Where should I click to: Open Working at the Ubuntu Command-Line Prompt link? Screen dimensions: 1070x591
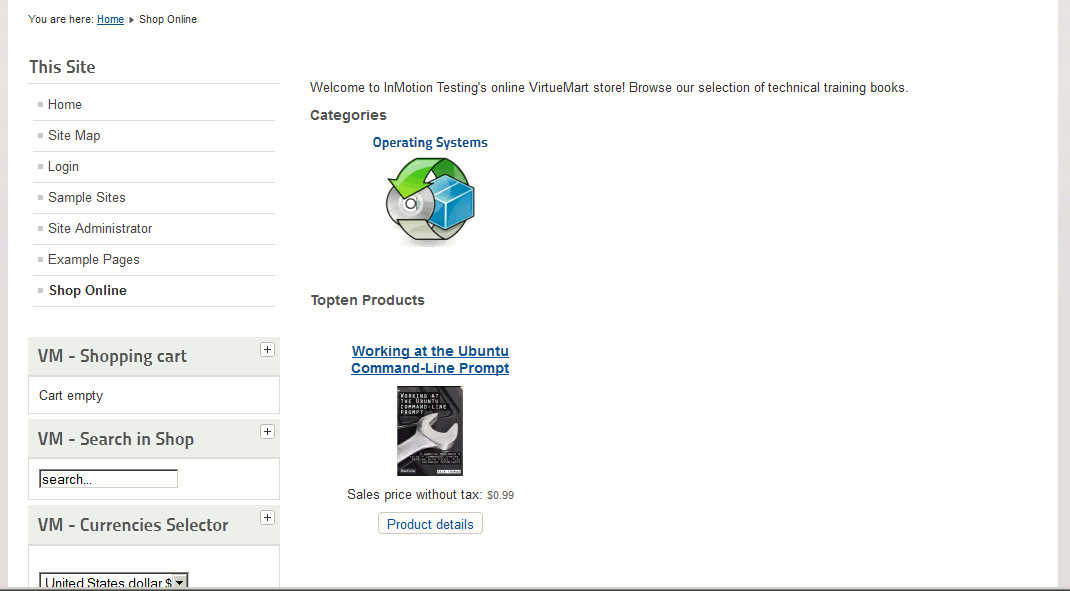(430, 360)
